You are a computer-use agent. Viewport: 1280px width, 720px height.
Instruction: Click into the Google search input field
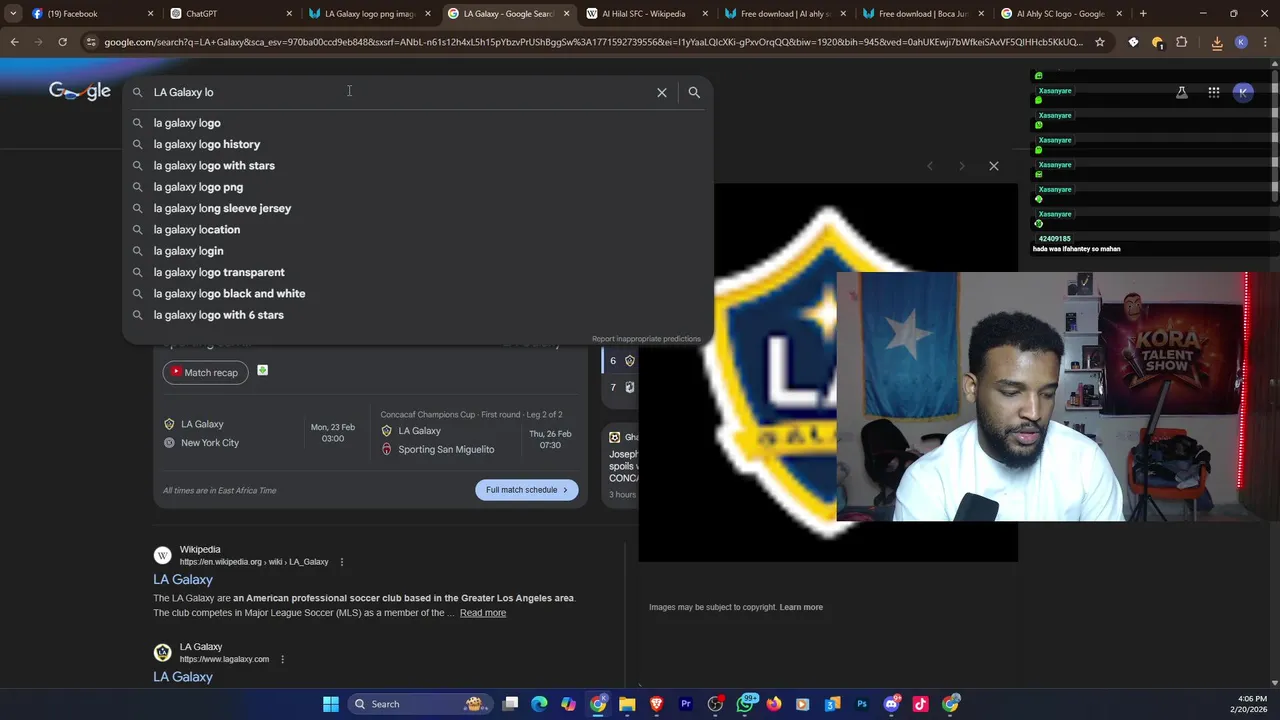coord(400,92)
